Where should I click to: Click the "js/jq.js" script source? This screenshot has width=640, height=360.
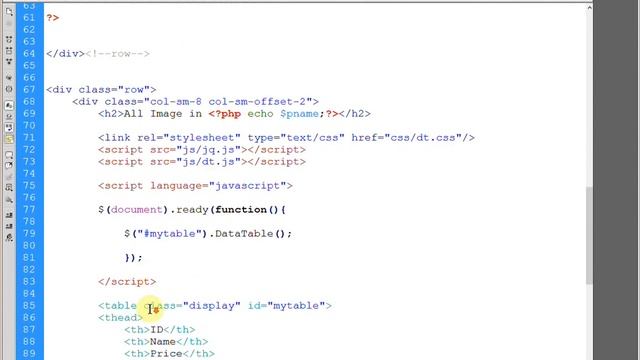[209, 150]
